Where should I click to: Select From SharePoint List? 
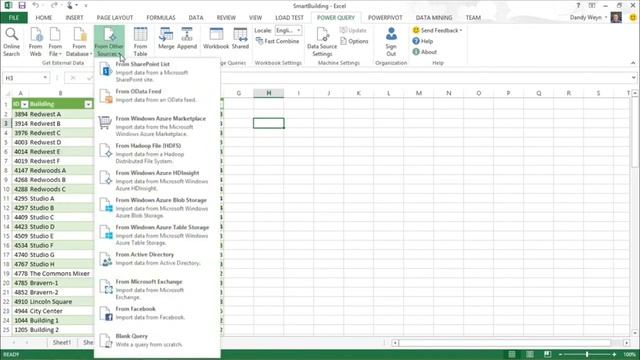click(x=157, y=71)
